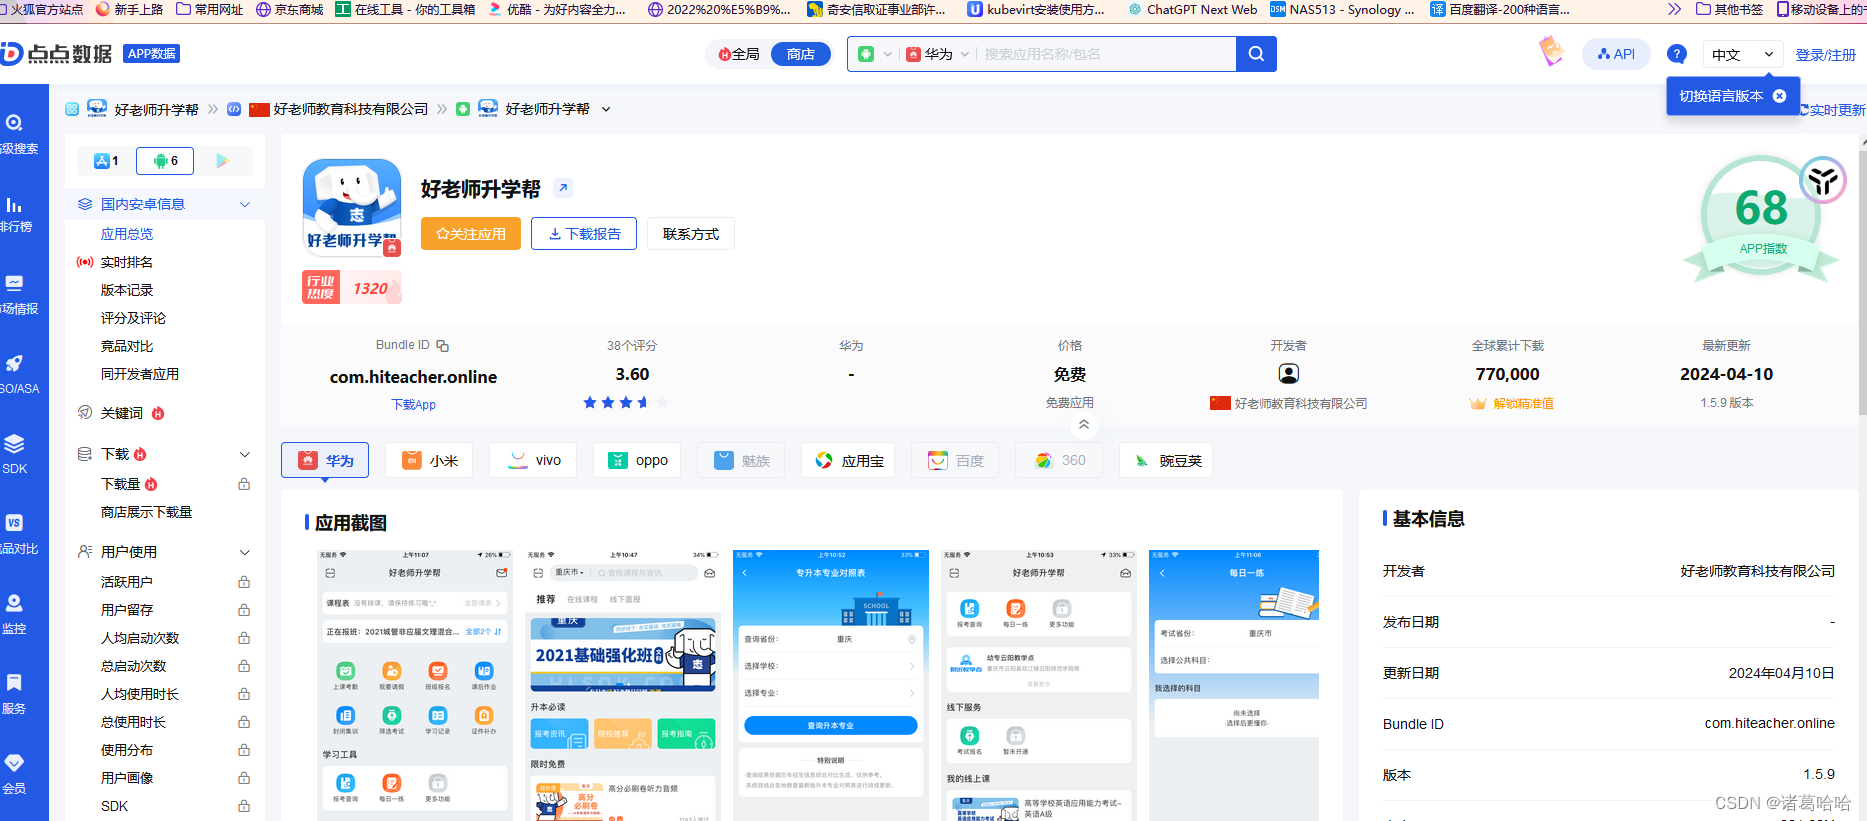Open 版本记录 in the side menu

coord(127,290)
